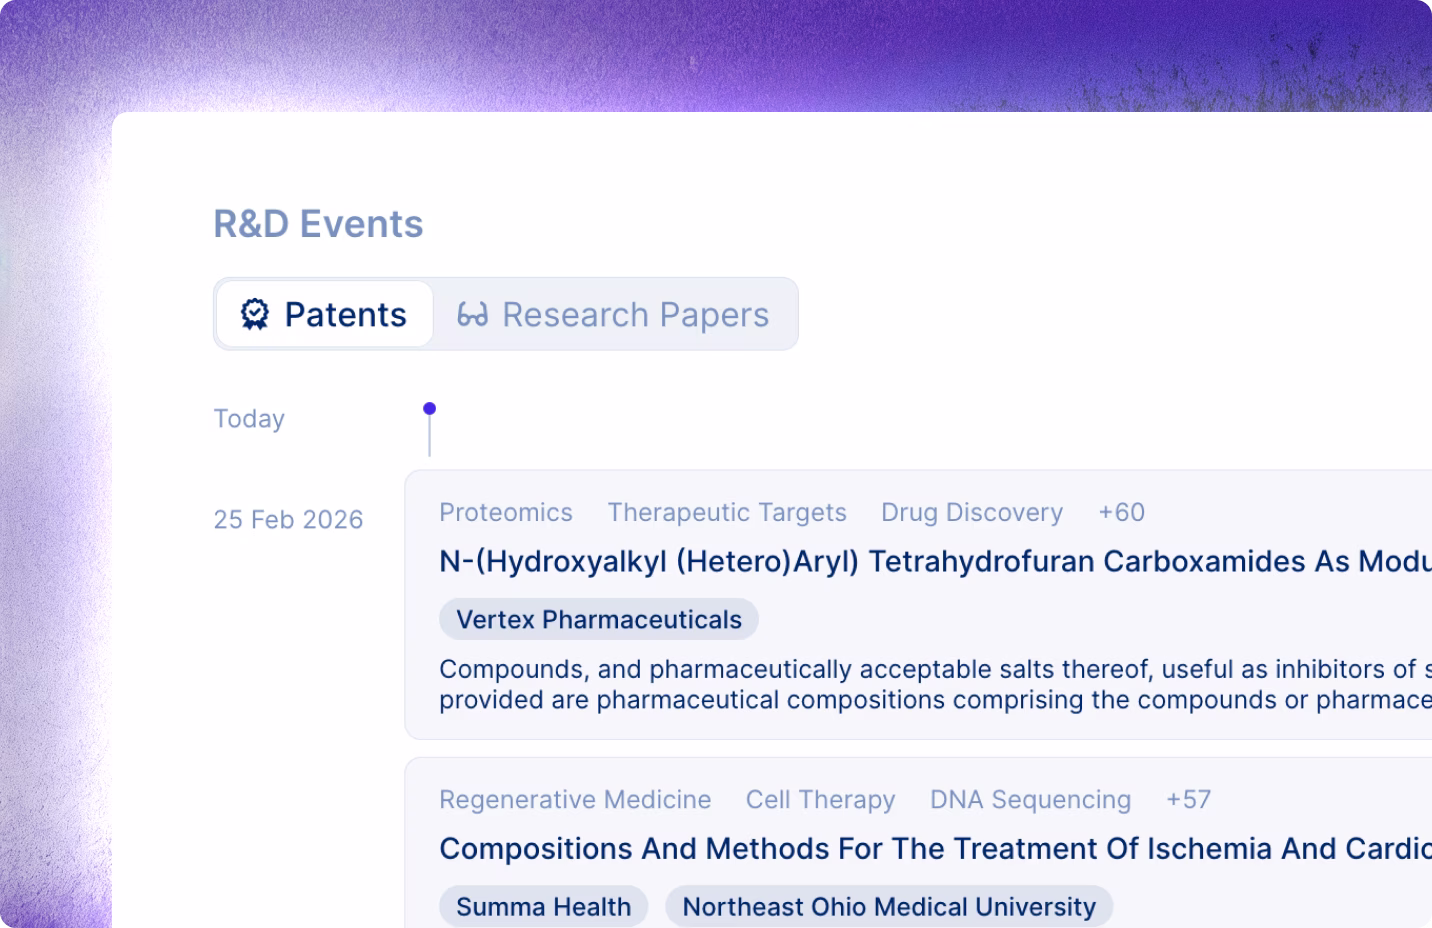Expand the +60 additional tags
The image size is (1432, 928).
pyautogui.click(x=1121, y=512)
